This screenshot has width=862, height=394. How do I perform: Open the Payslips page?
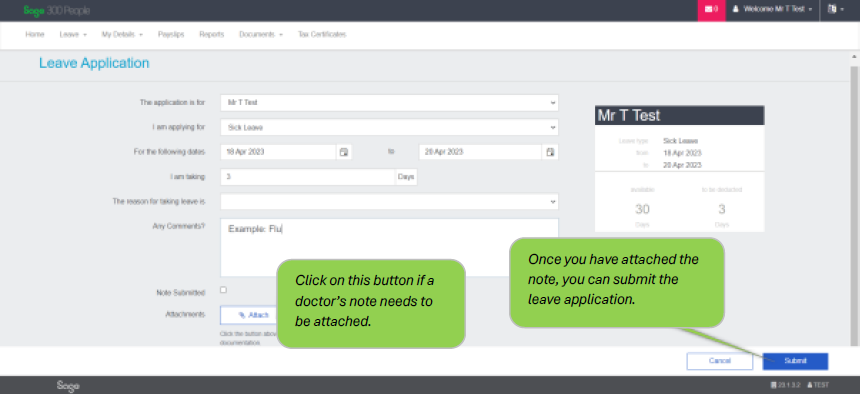pyautogui.click(x=171, y=35)
